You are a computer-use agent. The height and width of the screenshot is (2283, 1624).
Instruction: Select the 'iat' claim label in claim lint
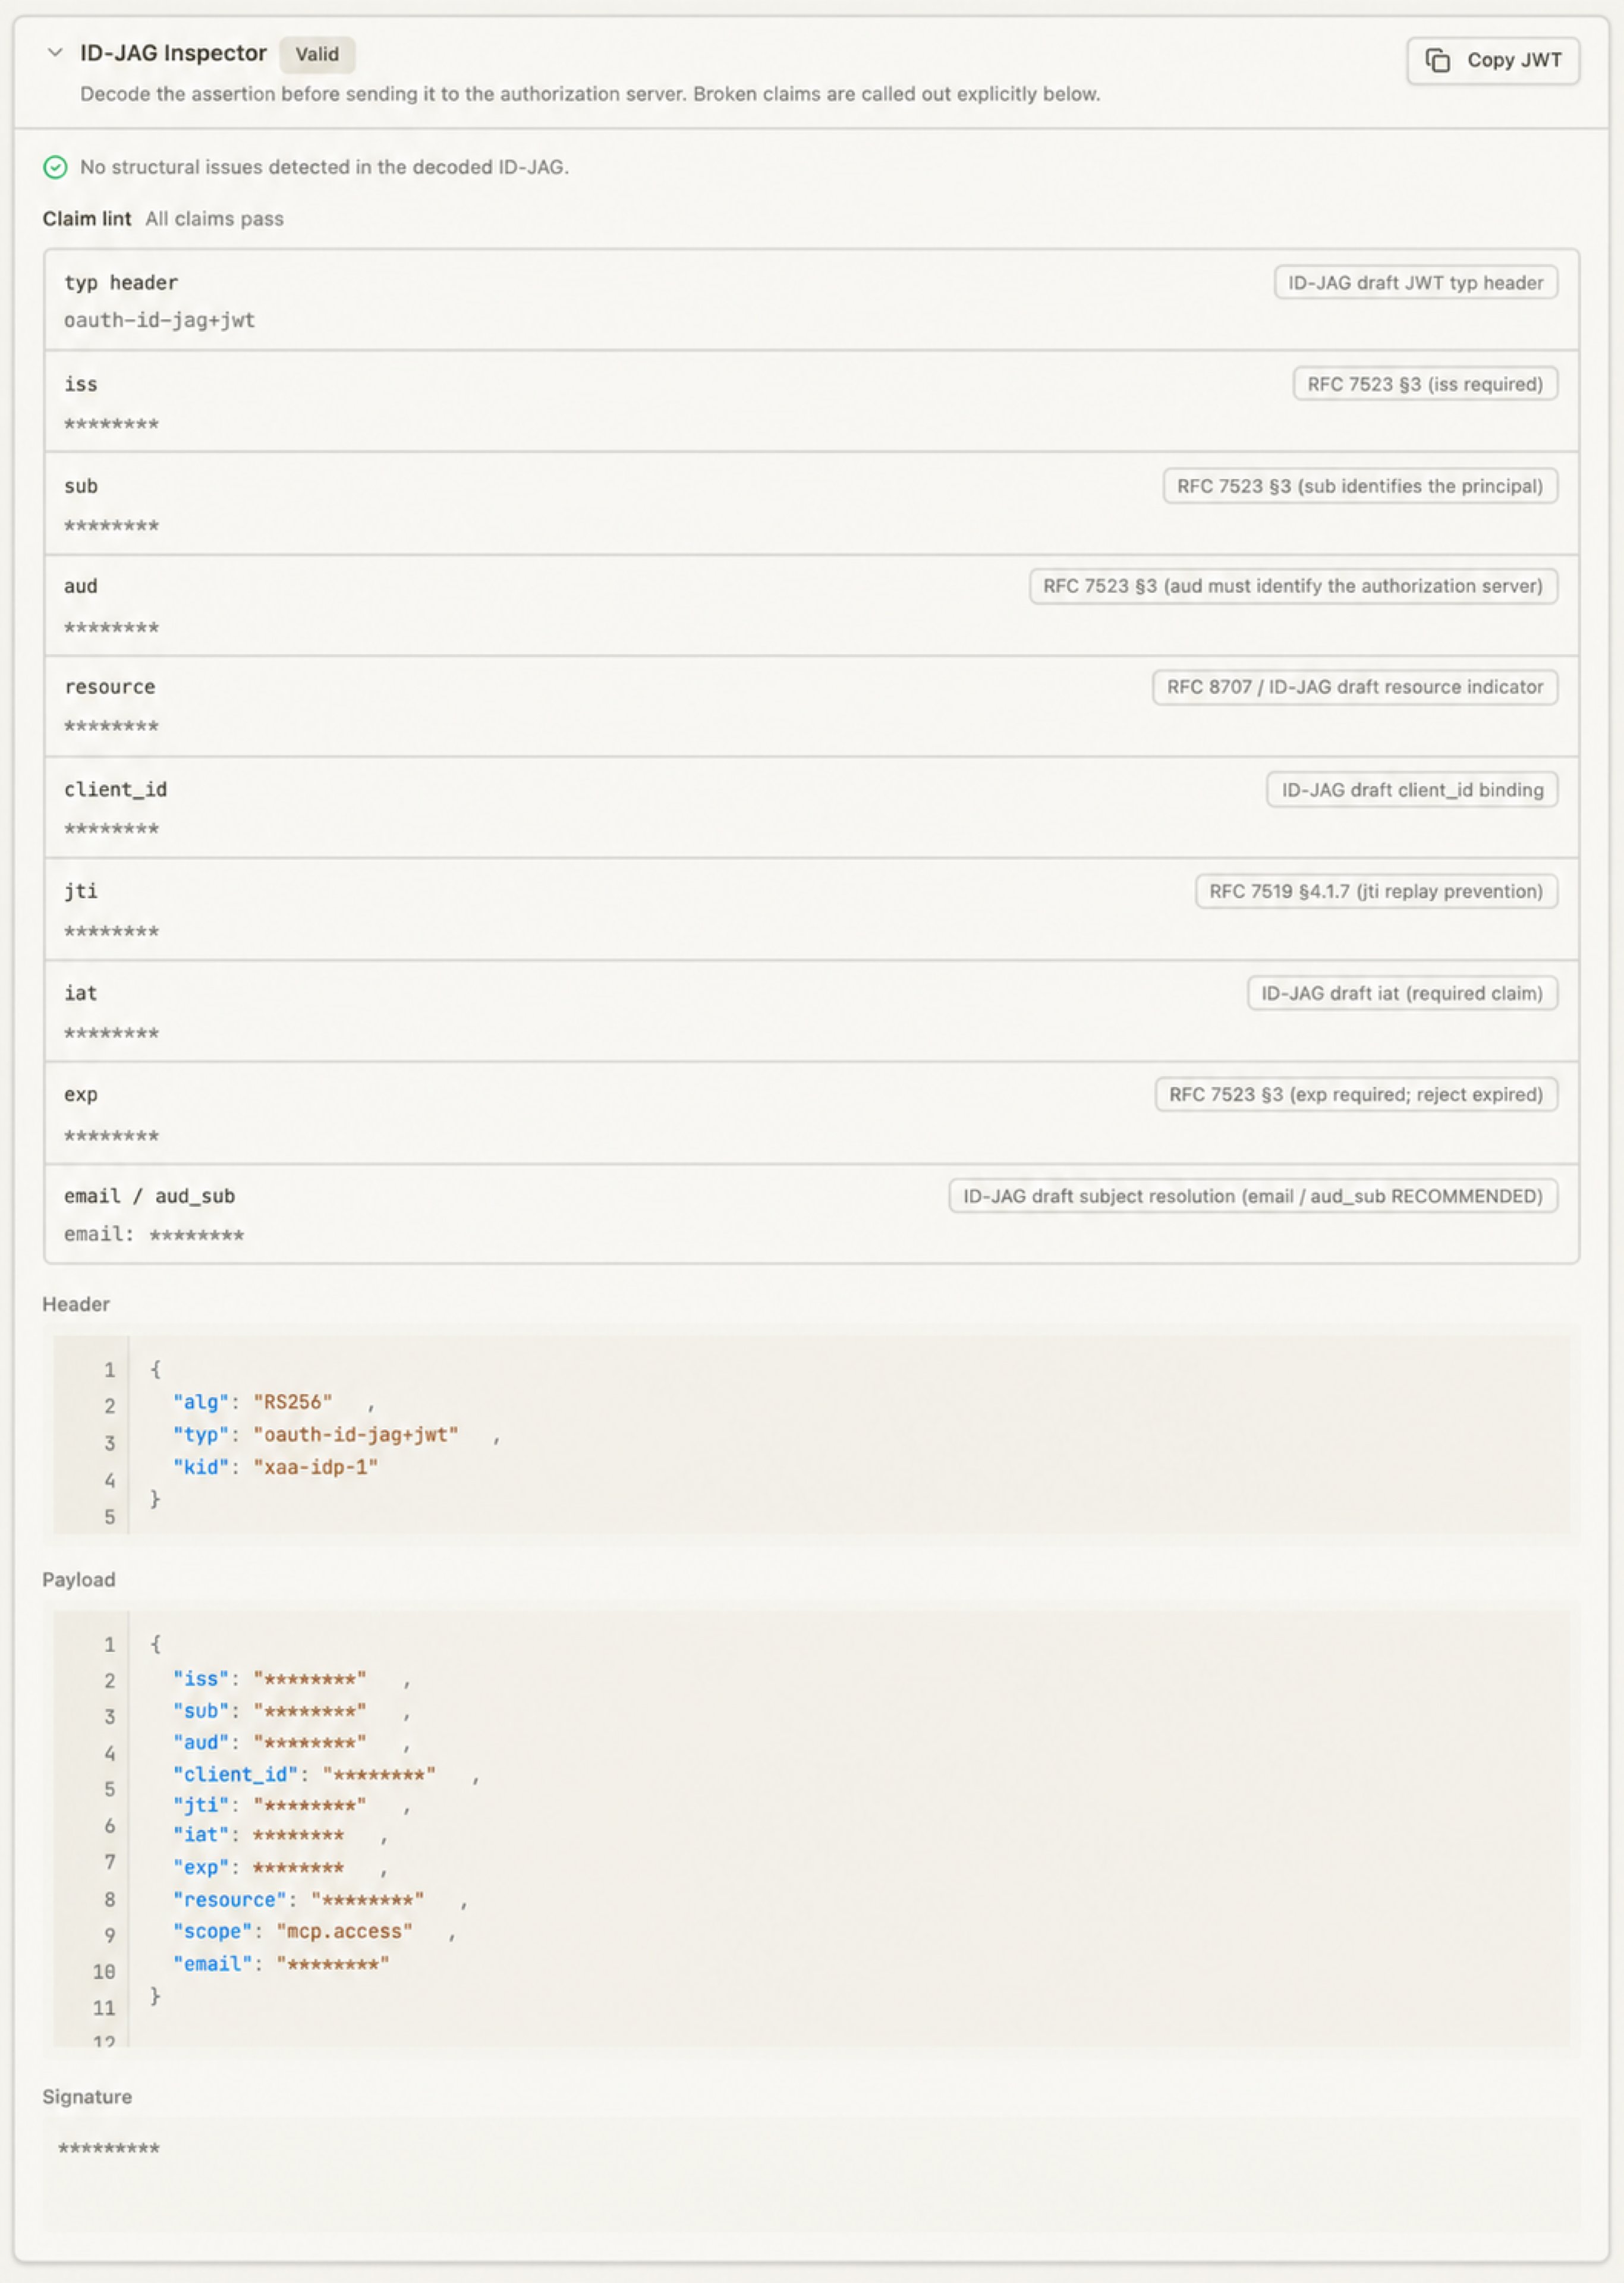coord(81,993)
